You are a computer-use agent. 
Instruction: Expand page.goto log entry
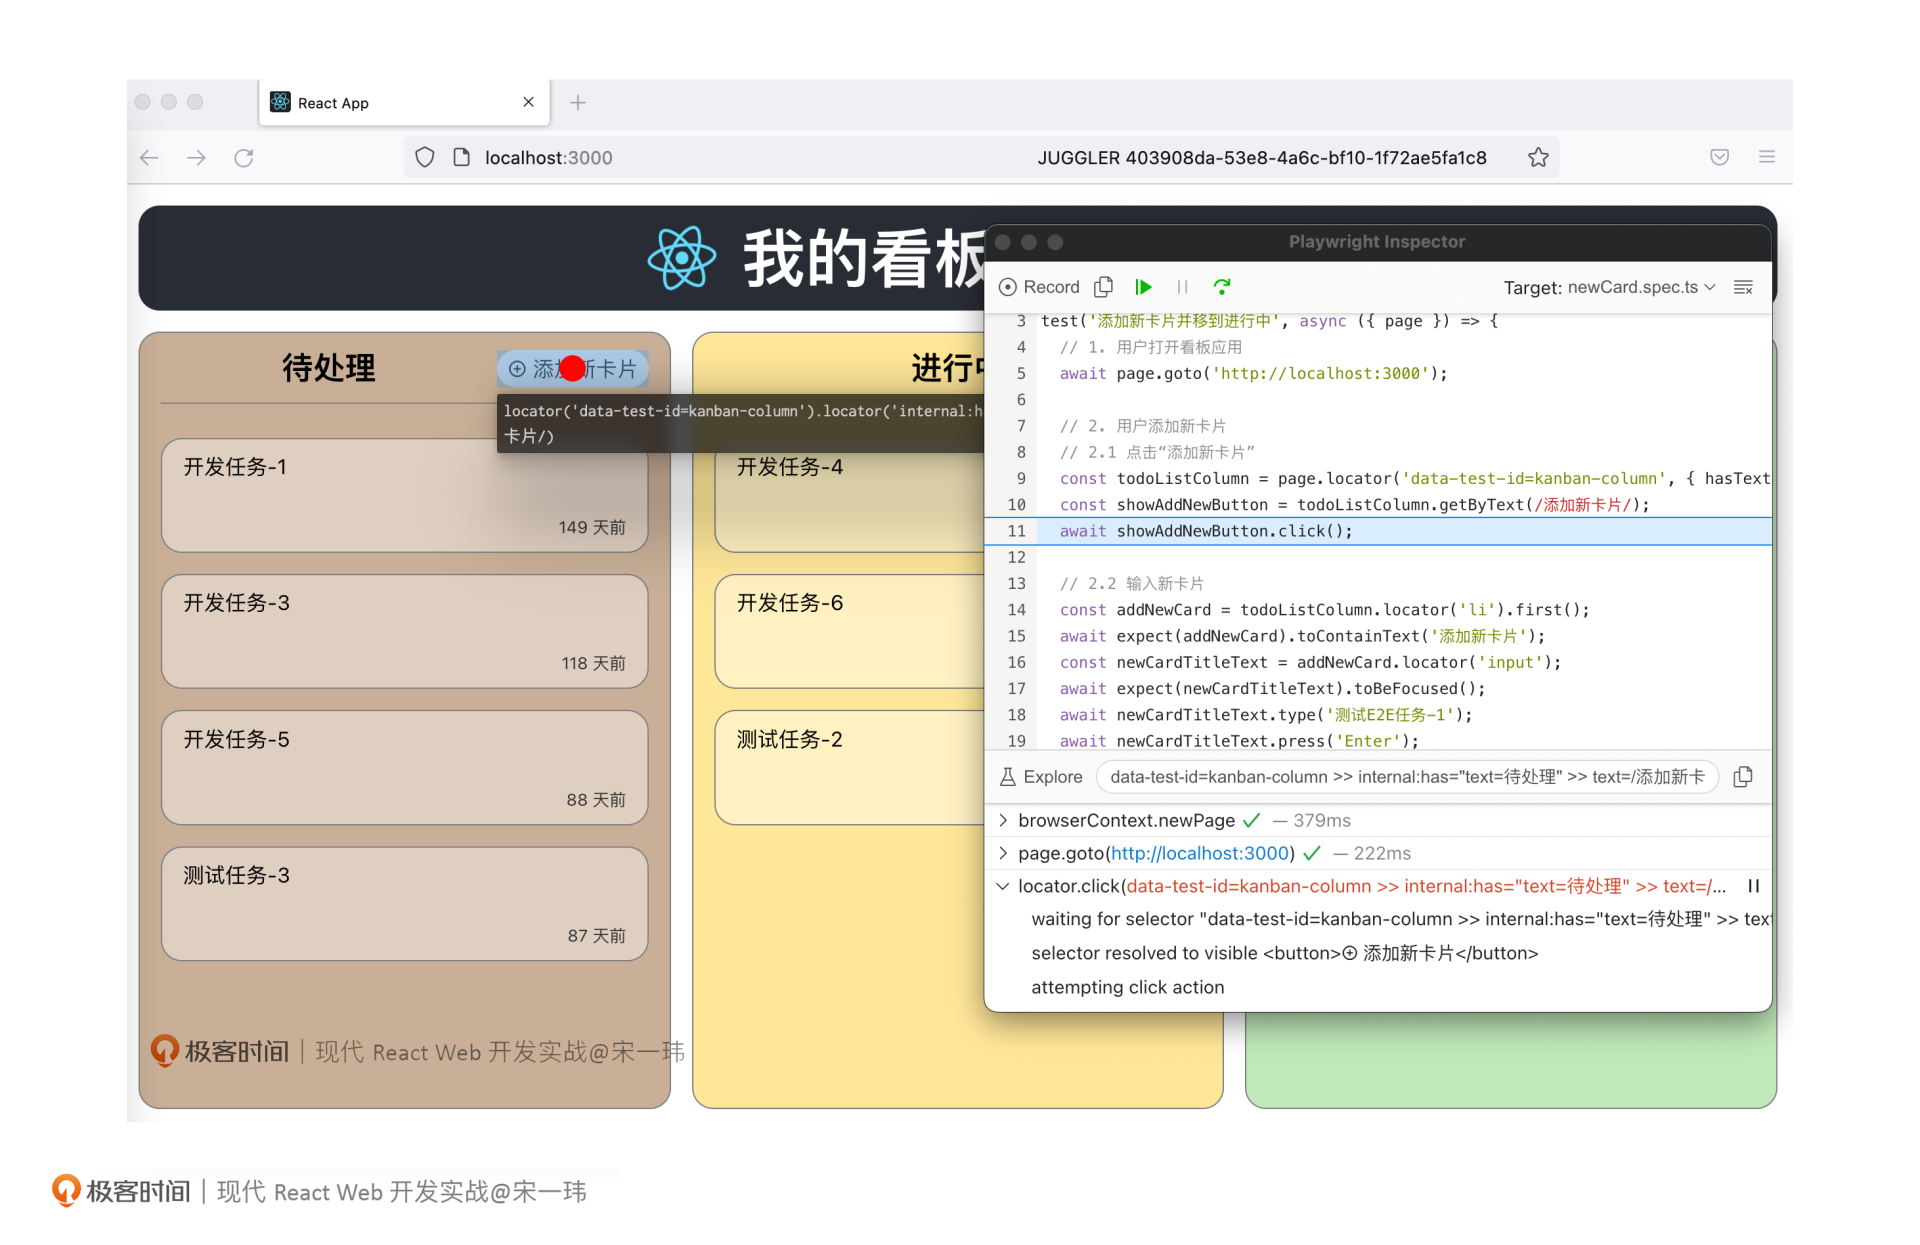coord(1003,853)
